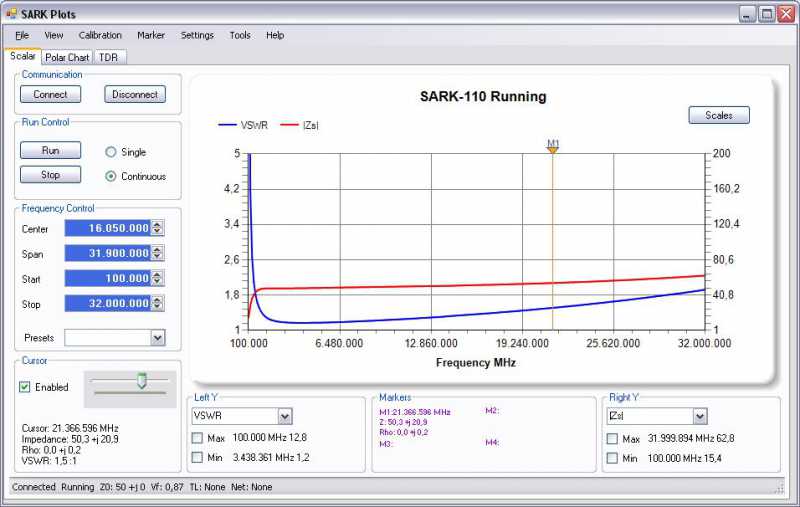Click the Right Y Max value '31.999.894 MHz 62,8'
The height and width of the screenshot is (507, 800).
coord(691,438)
